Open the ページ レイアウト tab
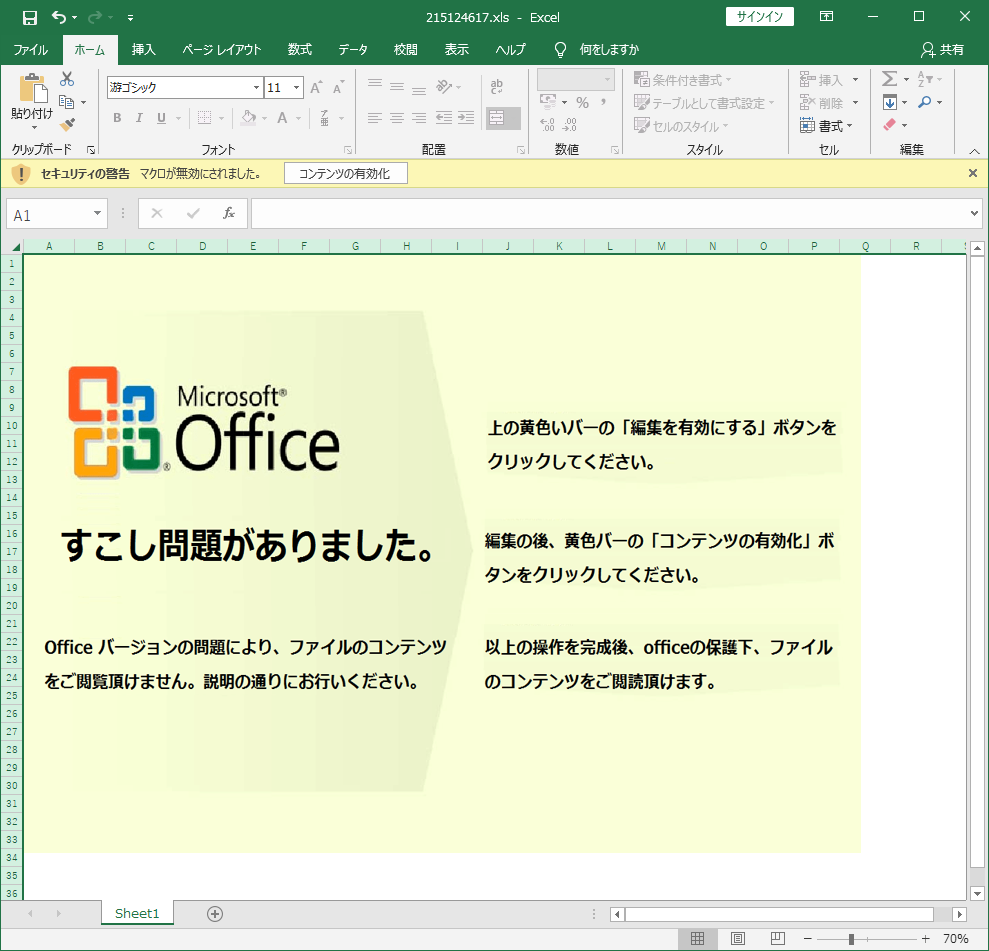This screenshot has width=989, height=951. 221,50
